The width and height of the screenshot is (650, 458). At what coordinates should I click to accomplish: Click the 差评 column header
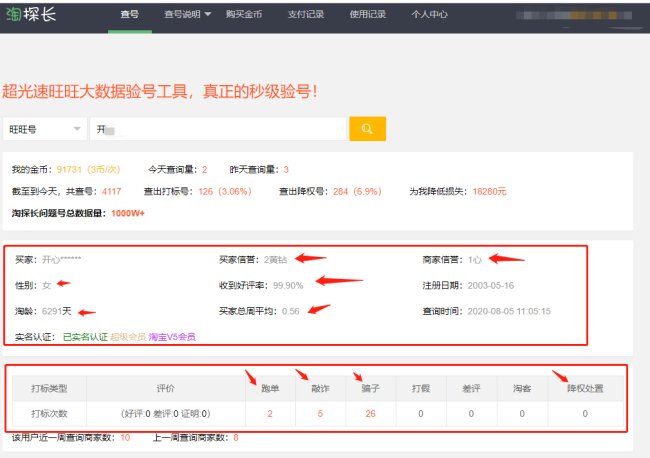471,388
